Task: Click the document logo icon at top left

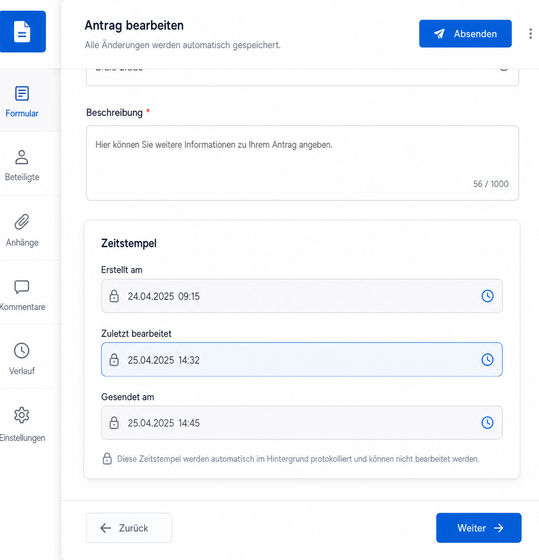Action: click(x=22, y=31)
